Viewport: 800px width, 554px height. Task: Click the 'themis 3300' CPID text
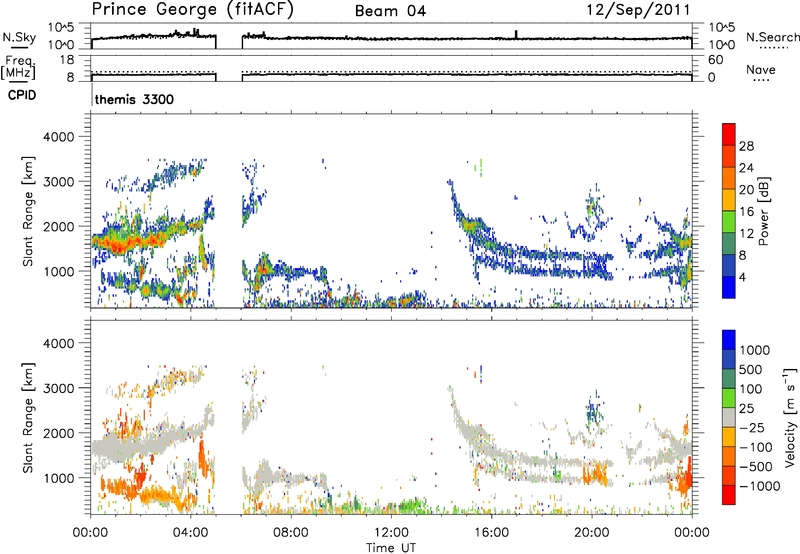coord(134,99)
